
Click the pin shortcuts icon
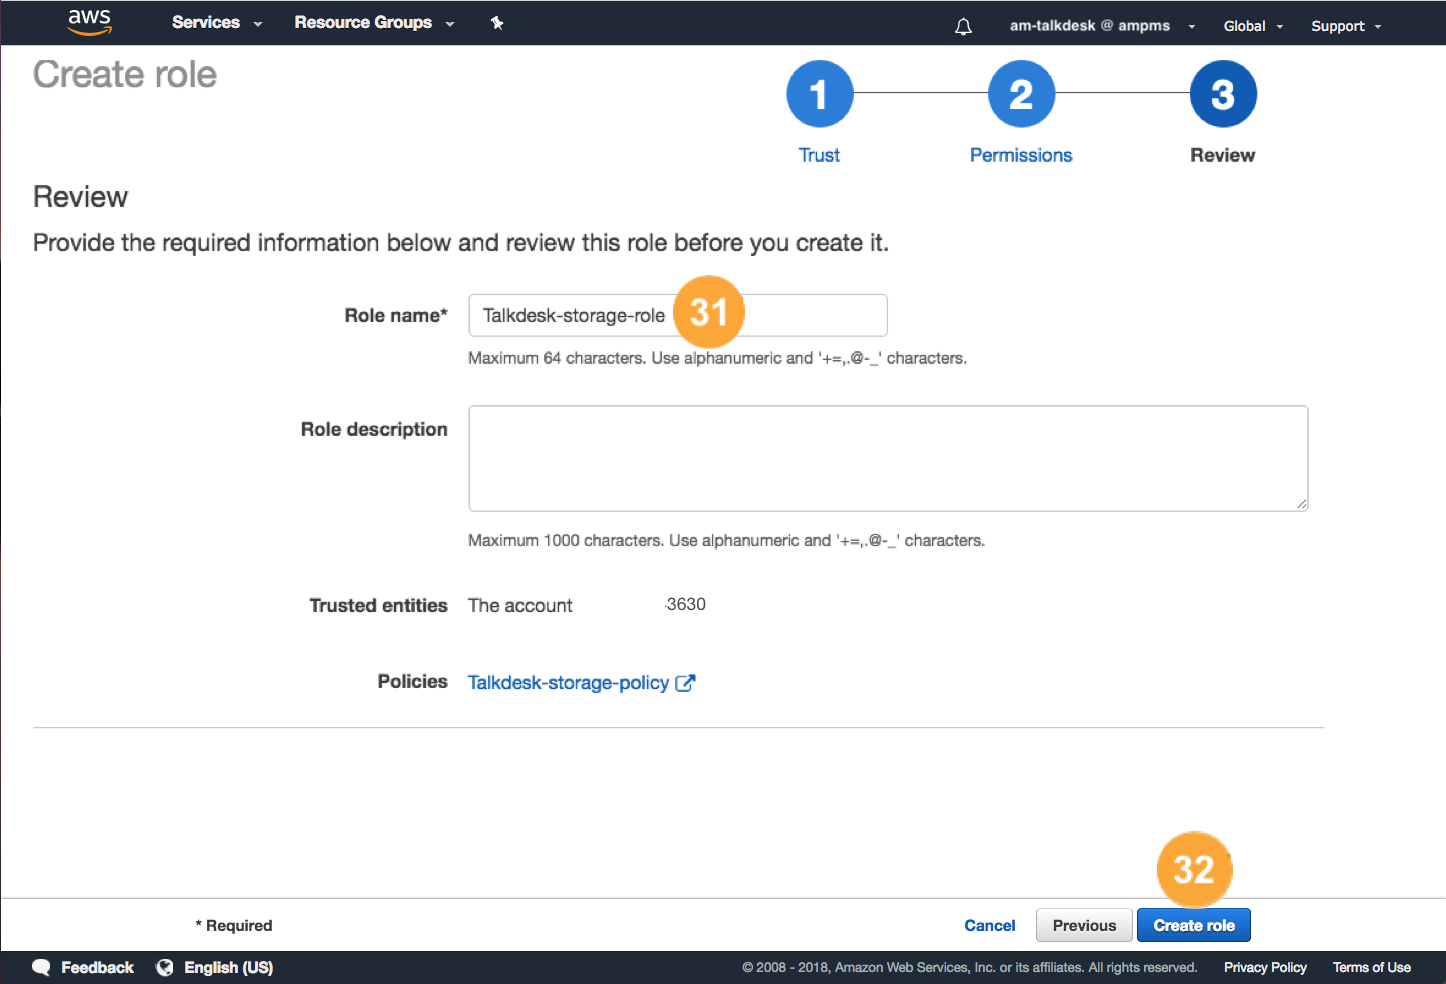coord(497,23)
